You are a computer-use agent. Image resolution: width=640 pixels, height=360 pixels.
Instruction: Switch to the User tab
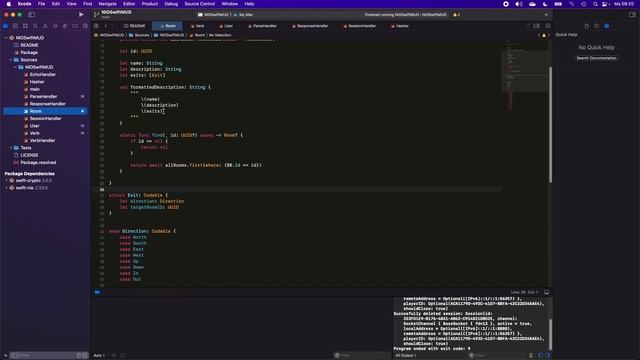[x=226, y=26]
